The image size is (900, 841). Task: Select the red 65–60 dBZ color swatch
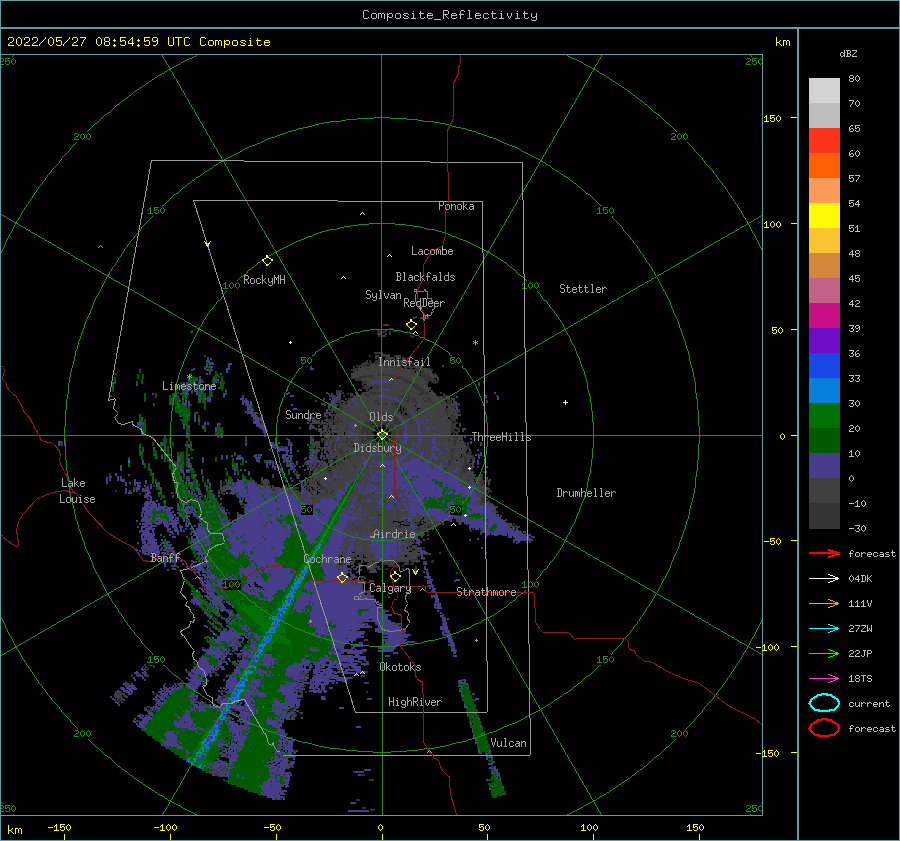pos(824,141)
